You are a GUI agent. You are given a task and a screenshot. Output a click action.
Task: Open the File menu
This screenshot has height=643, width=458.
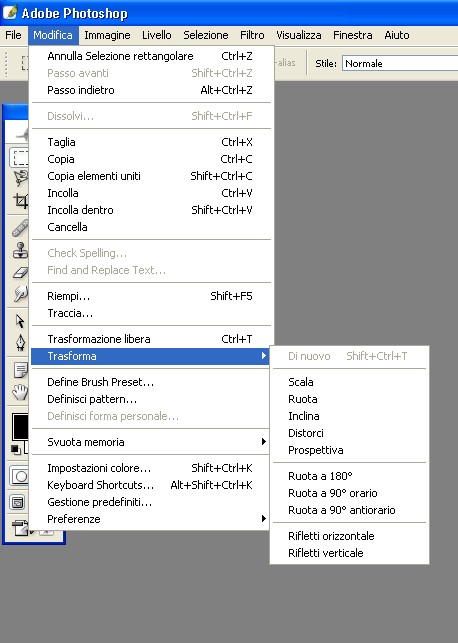13,35
